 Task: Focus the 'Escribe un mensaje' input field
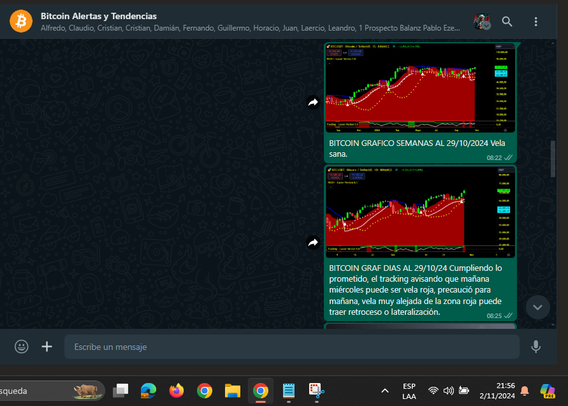point(292,347)
